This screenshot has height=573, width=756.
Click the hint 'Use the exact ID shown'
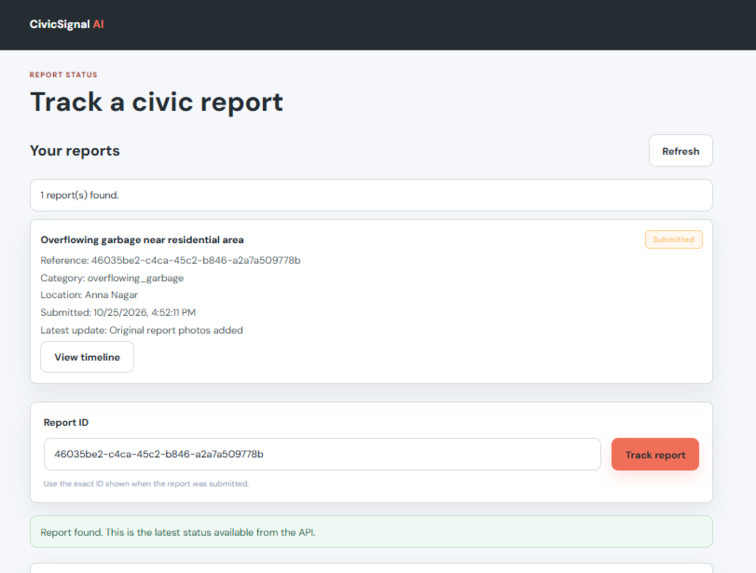click(146, 484)
